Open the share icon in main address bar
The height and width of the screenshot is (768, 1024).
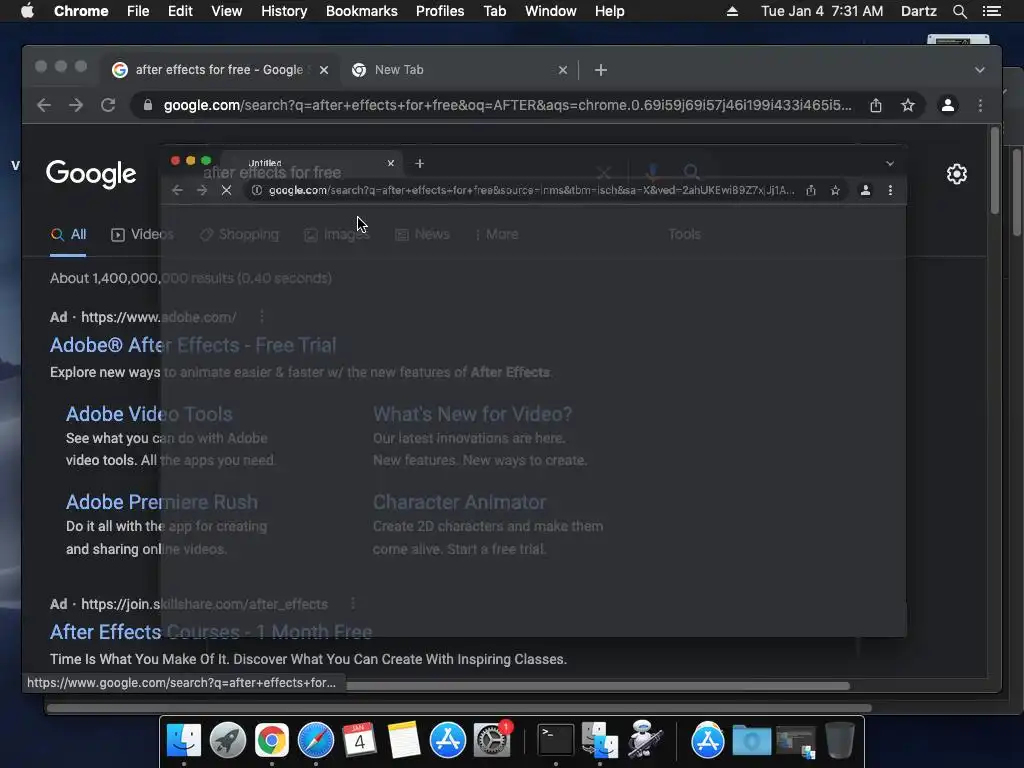[x=876, y=105]
